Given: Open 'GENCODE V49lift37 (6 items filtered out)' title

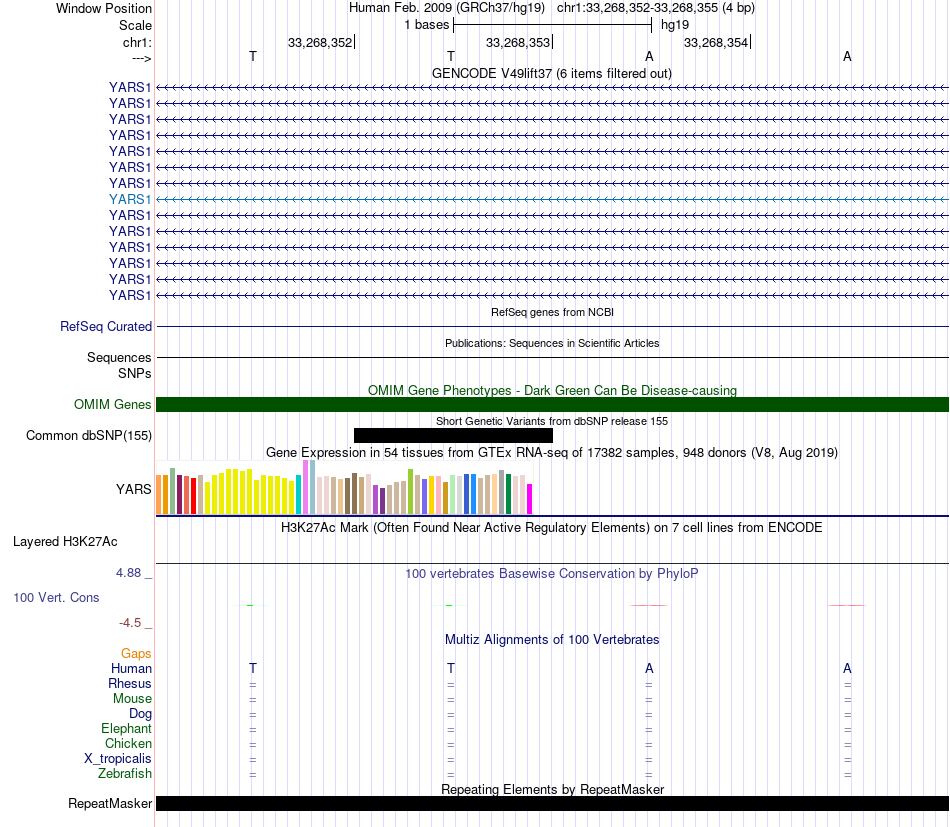Looking at the screenshot, I should click(x=552, y=73).
